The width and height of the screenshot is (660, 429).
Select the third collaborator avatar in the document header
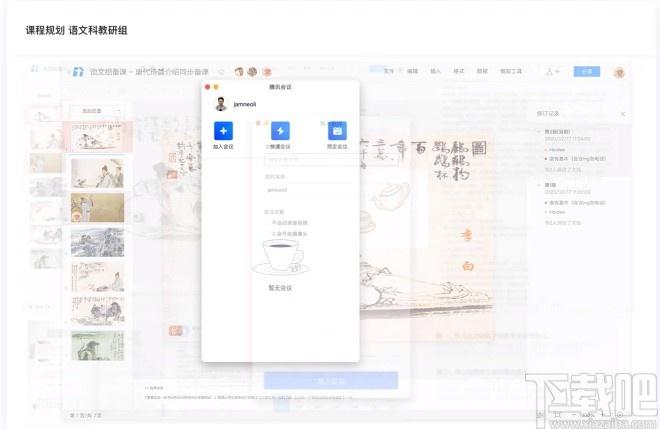tap(266, 72)
